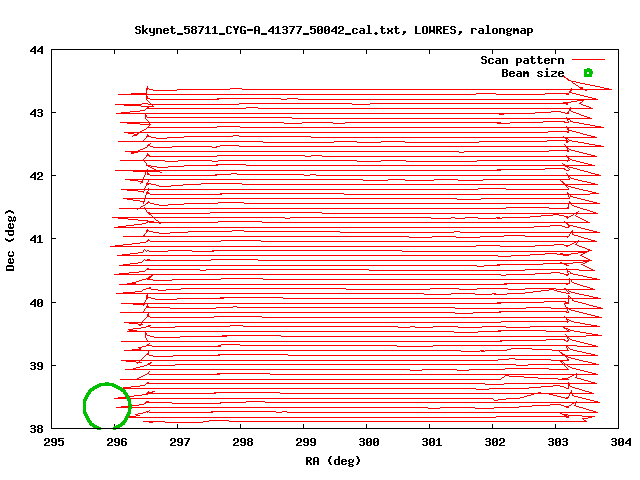The width and height of the screenshot is (640, 480).
Task: Click the green beam size legend marker
Action: click(588, 73)
